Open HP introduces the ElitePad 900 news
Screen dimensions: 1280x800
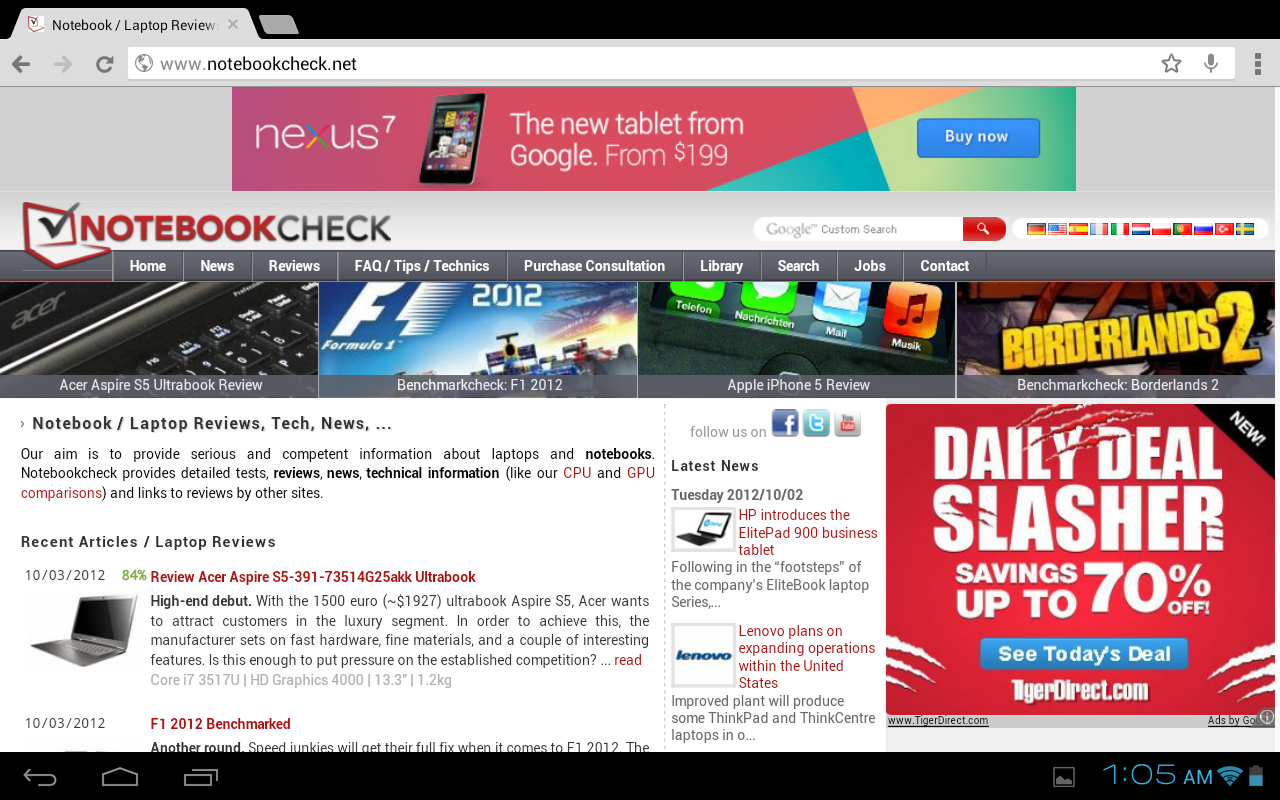pos(808,532)
